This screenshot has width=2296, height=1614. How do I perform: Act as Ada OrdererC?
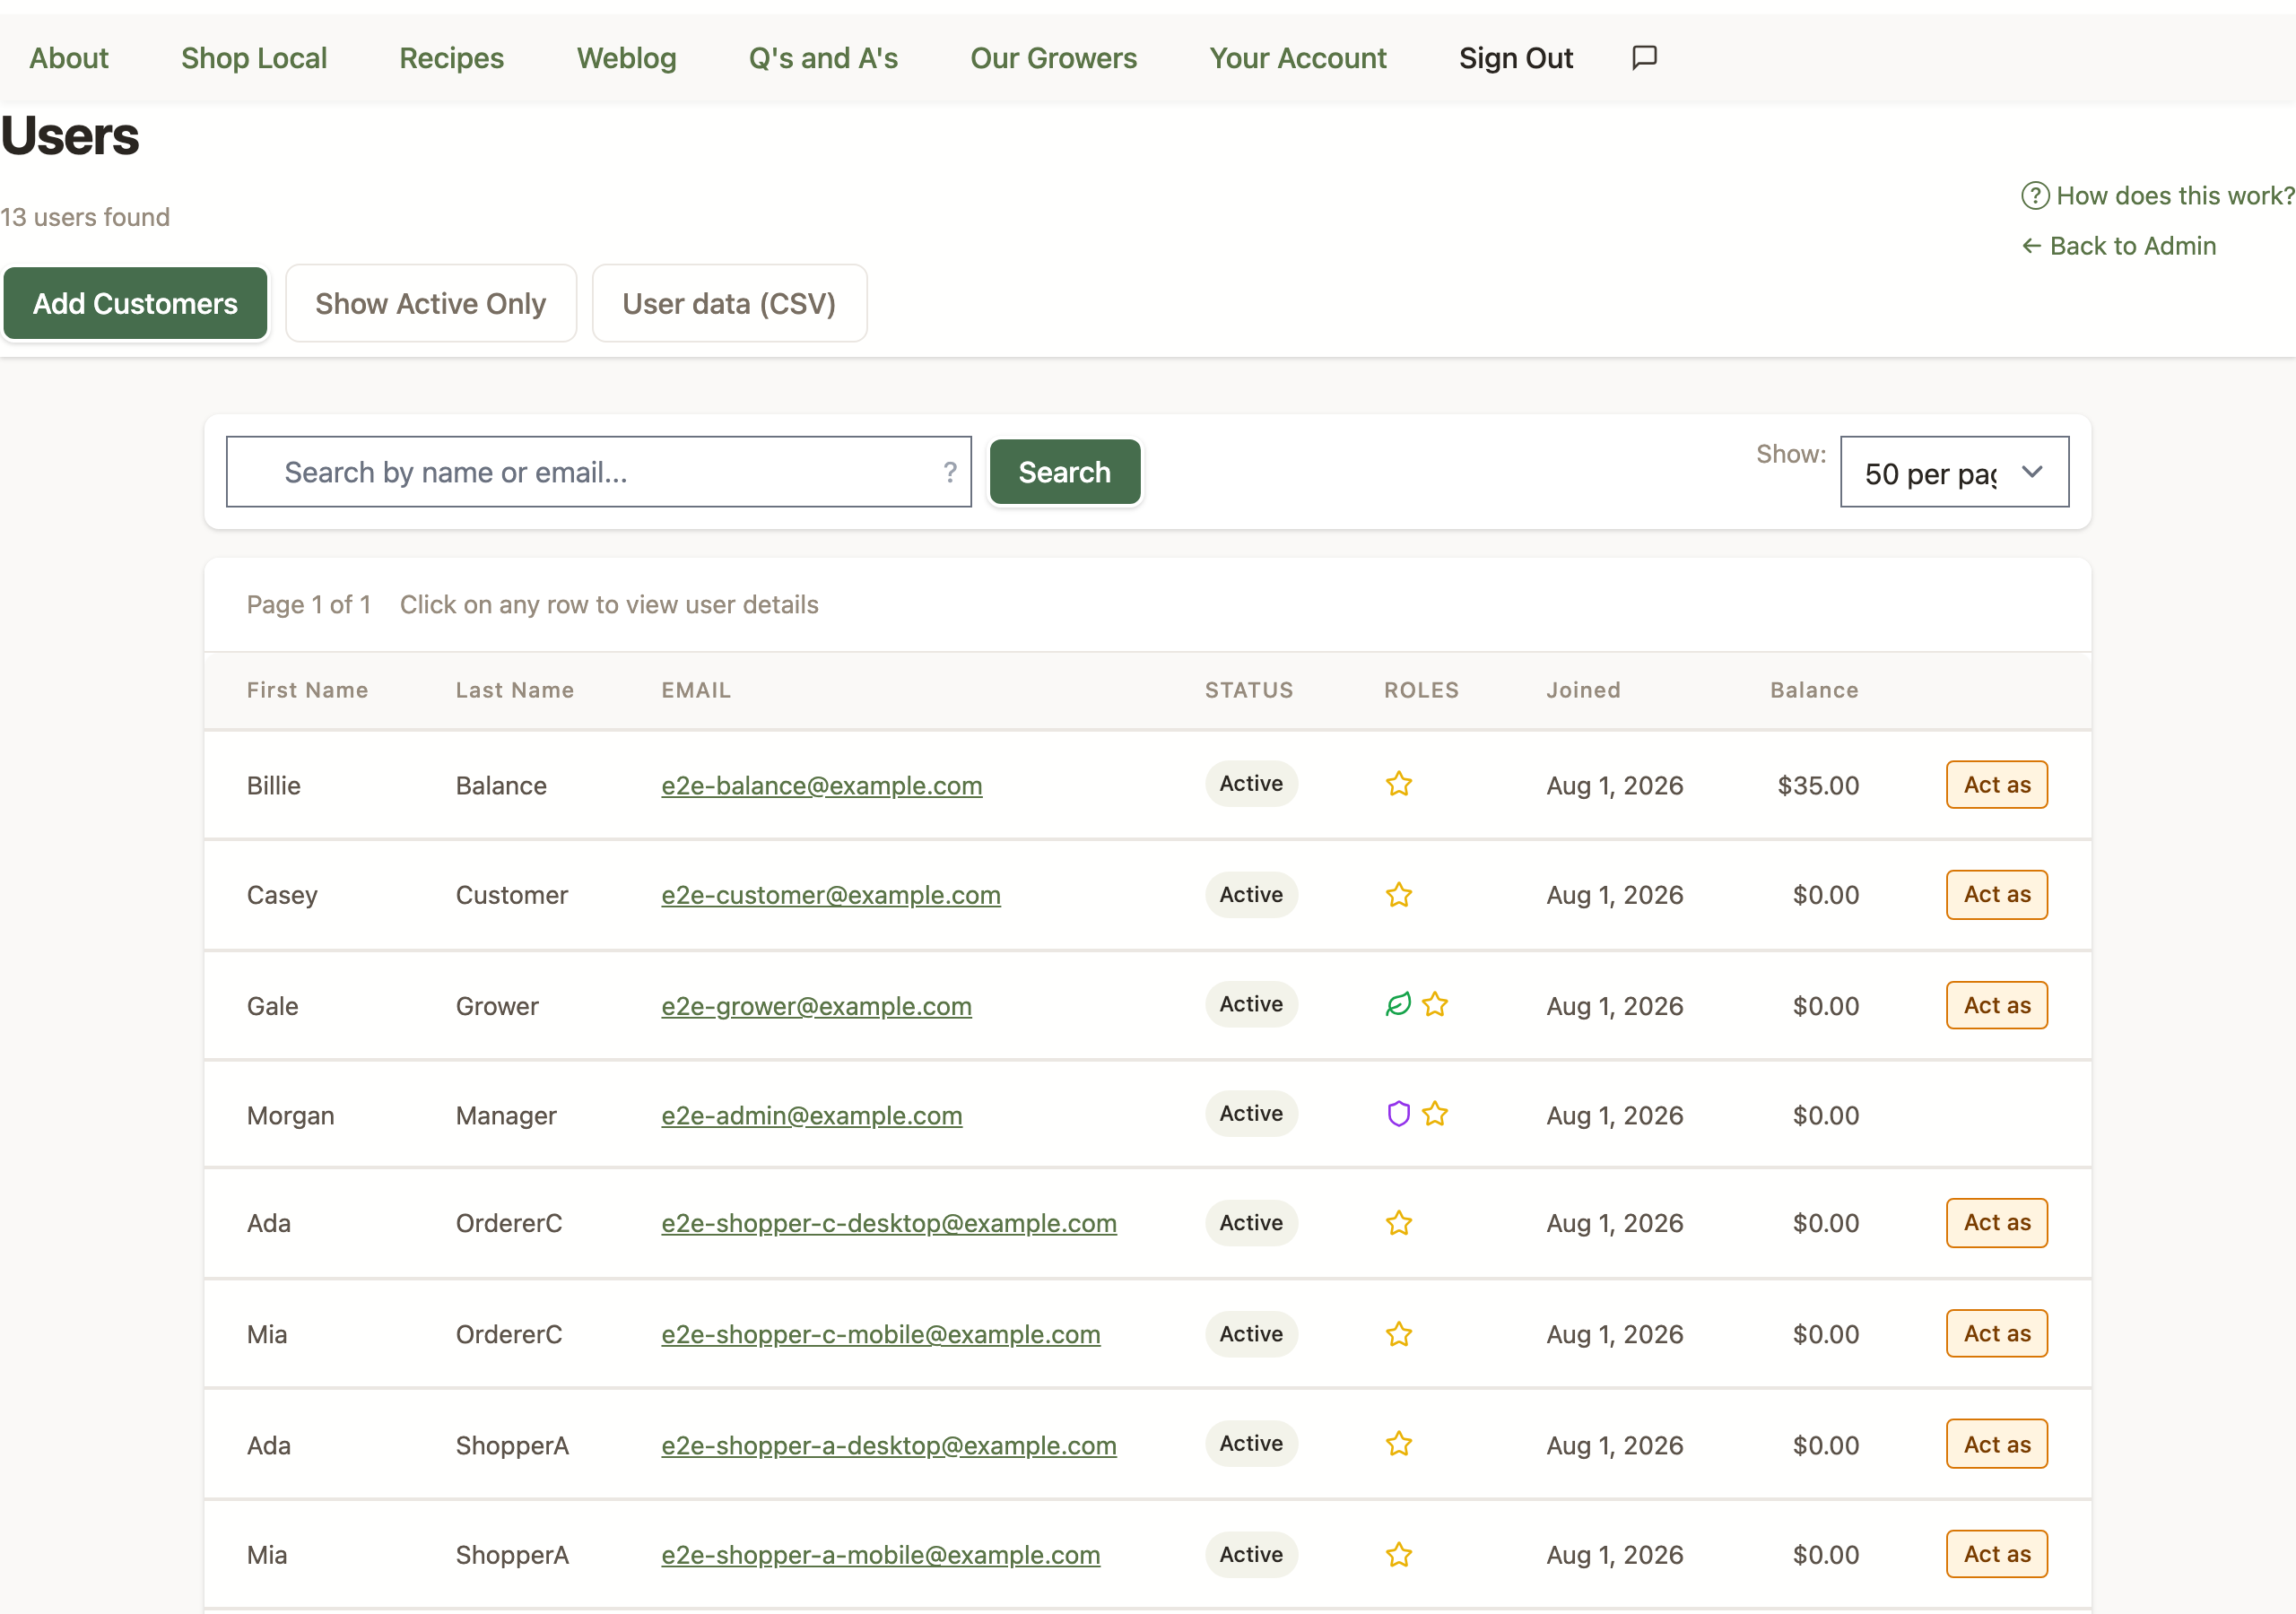tap(1996, 1223)
